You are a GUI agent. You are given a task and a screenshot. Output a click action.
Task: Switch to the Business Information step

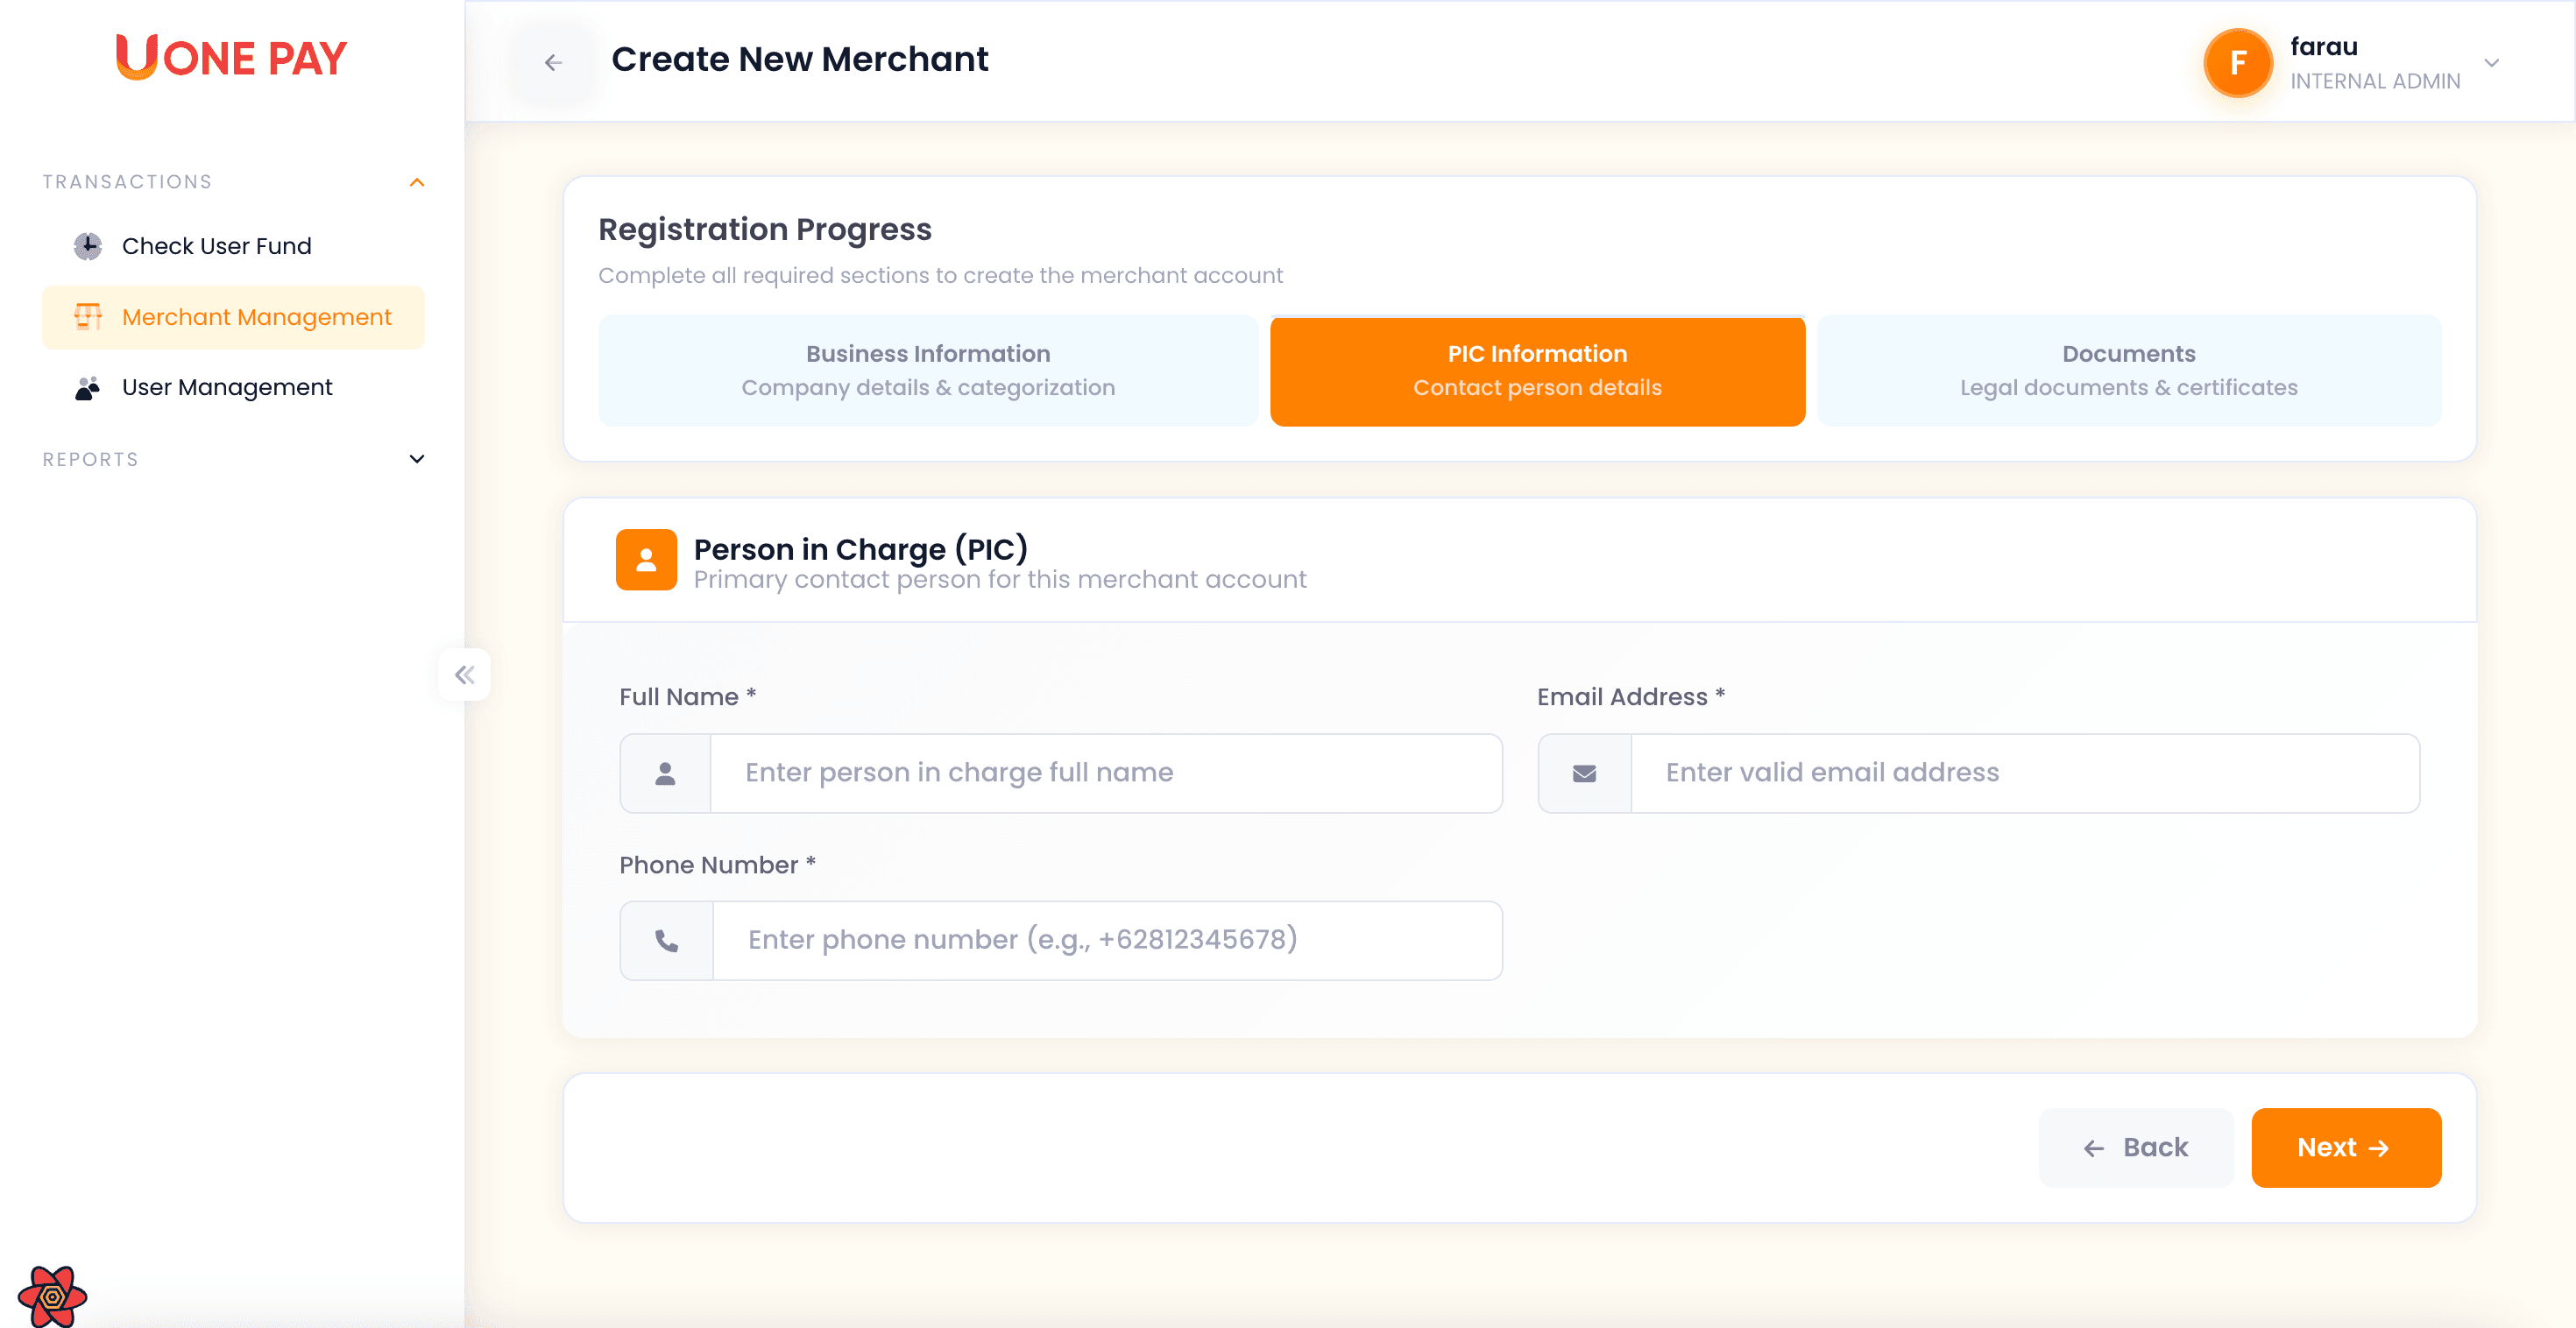(x=927, y=370)
